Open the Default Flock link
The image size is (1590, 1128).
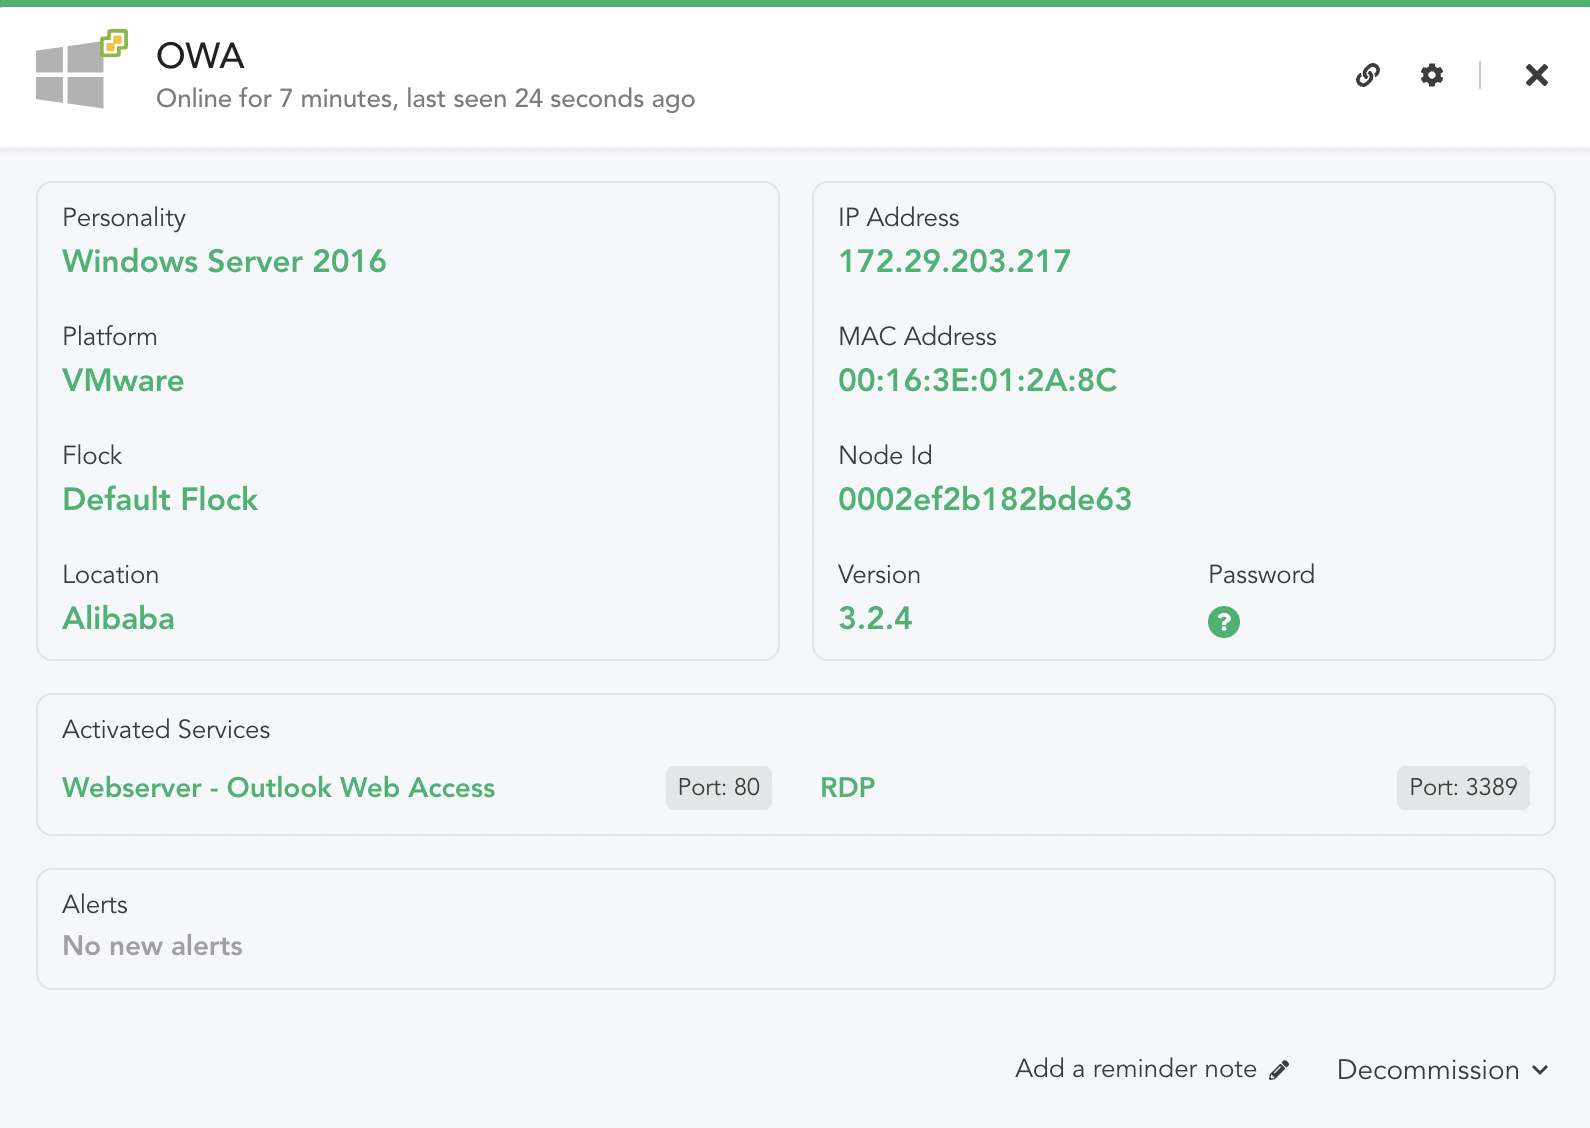point(160,499)
